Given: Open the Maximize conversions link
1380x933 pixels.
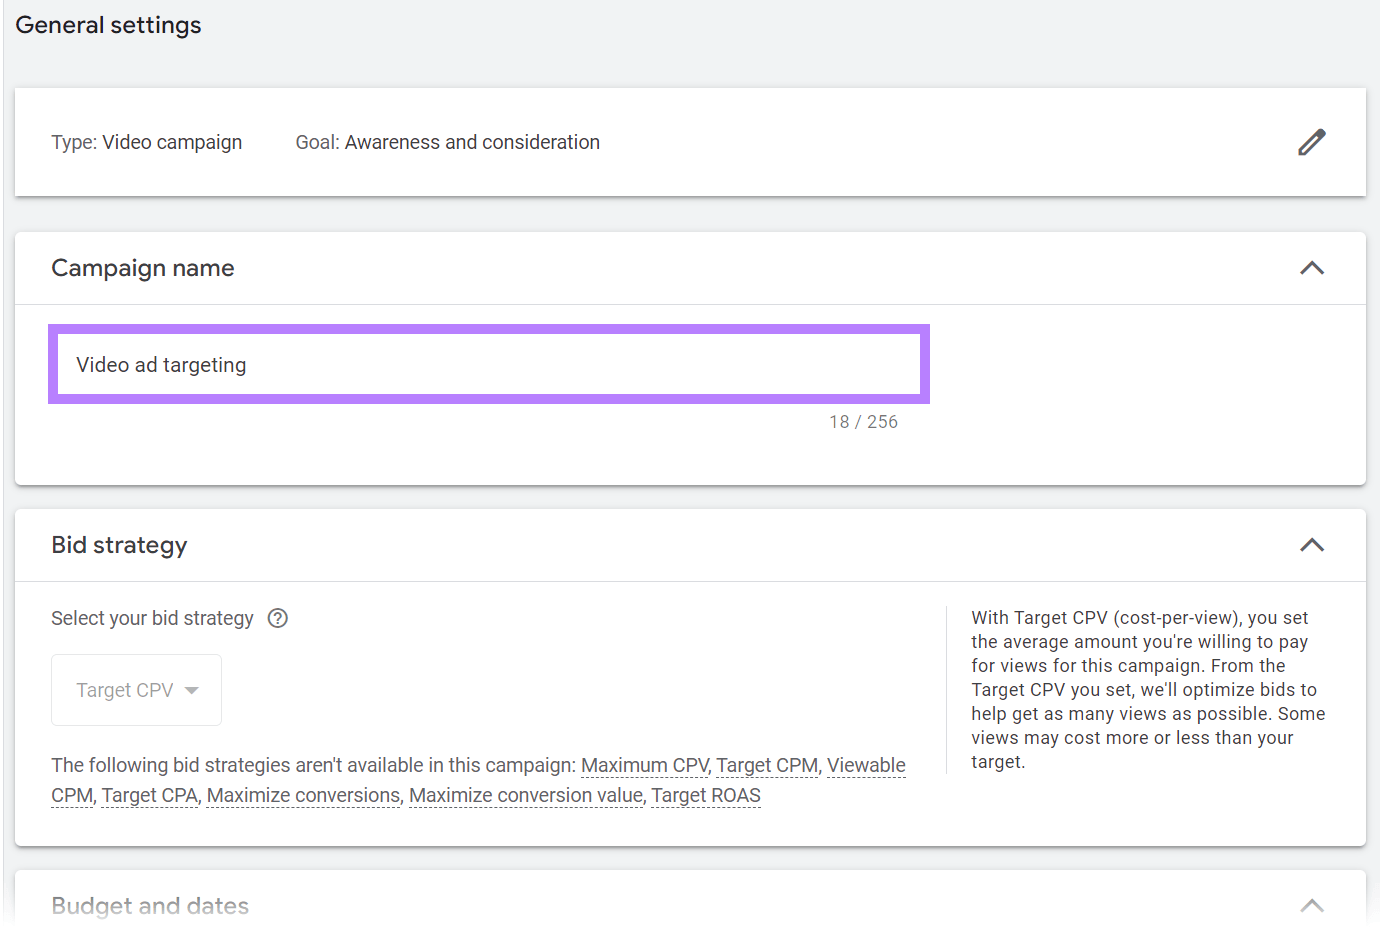Looking at the screenshot, I should [302, 795].
